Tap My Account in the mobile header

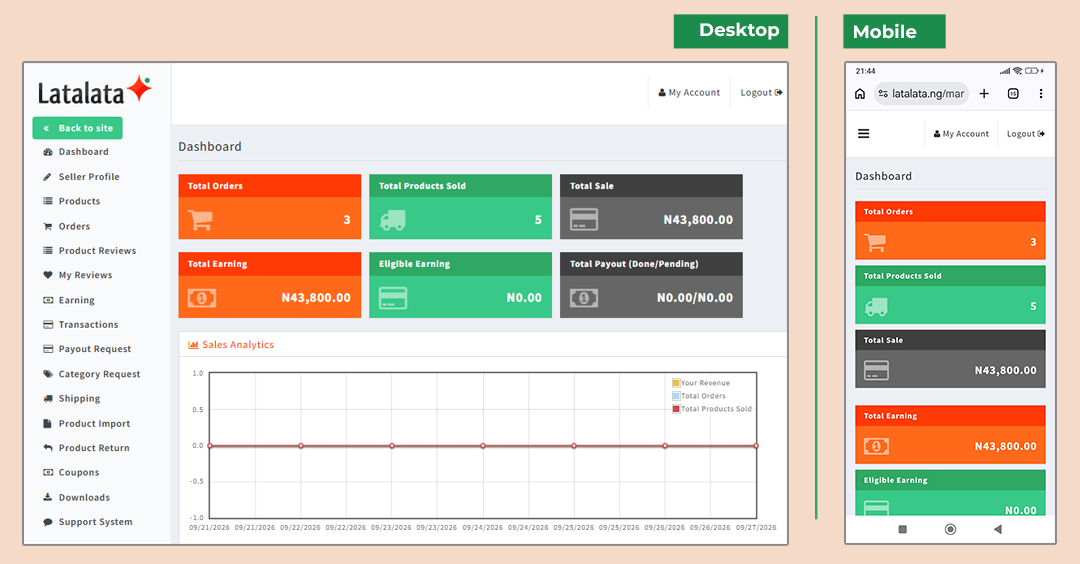click(961, 134)
